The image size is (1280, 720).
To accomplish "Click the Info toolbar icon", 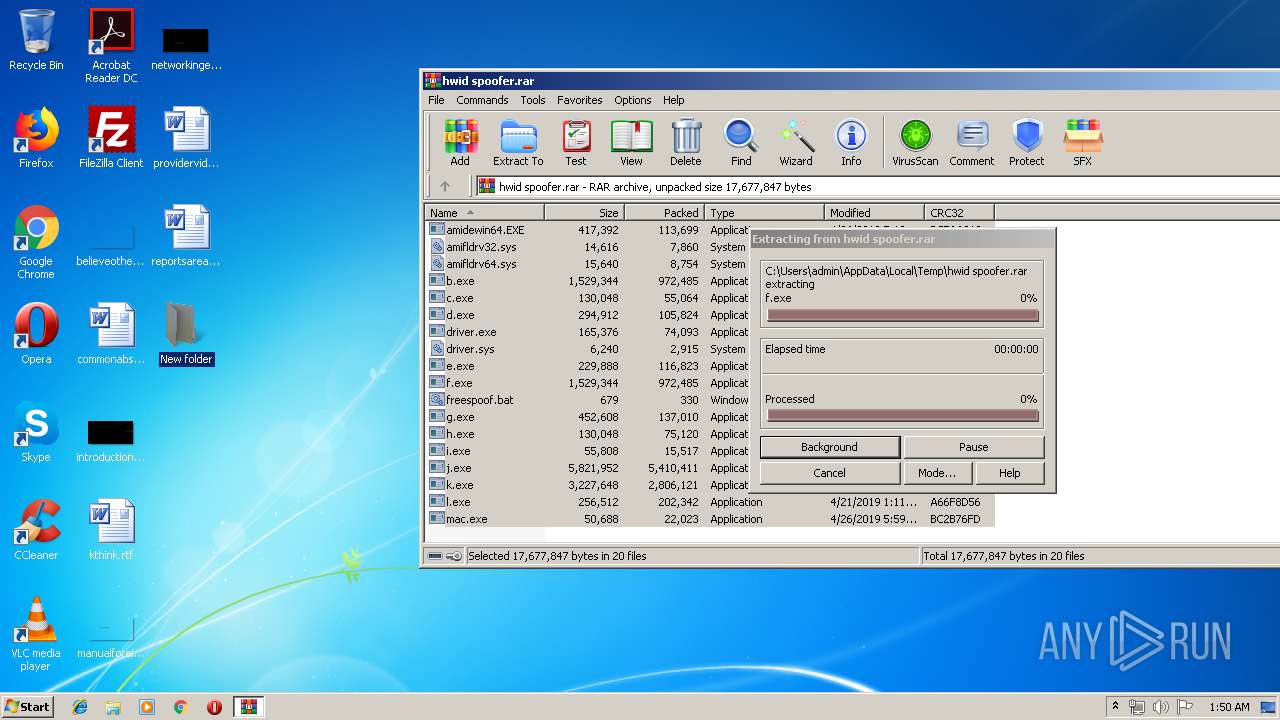I will (x=851, y=142).
